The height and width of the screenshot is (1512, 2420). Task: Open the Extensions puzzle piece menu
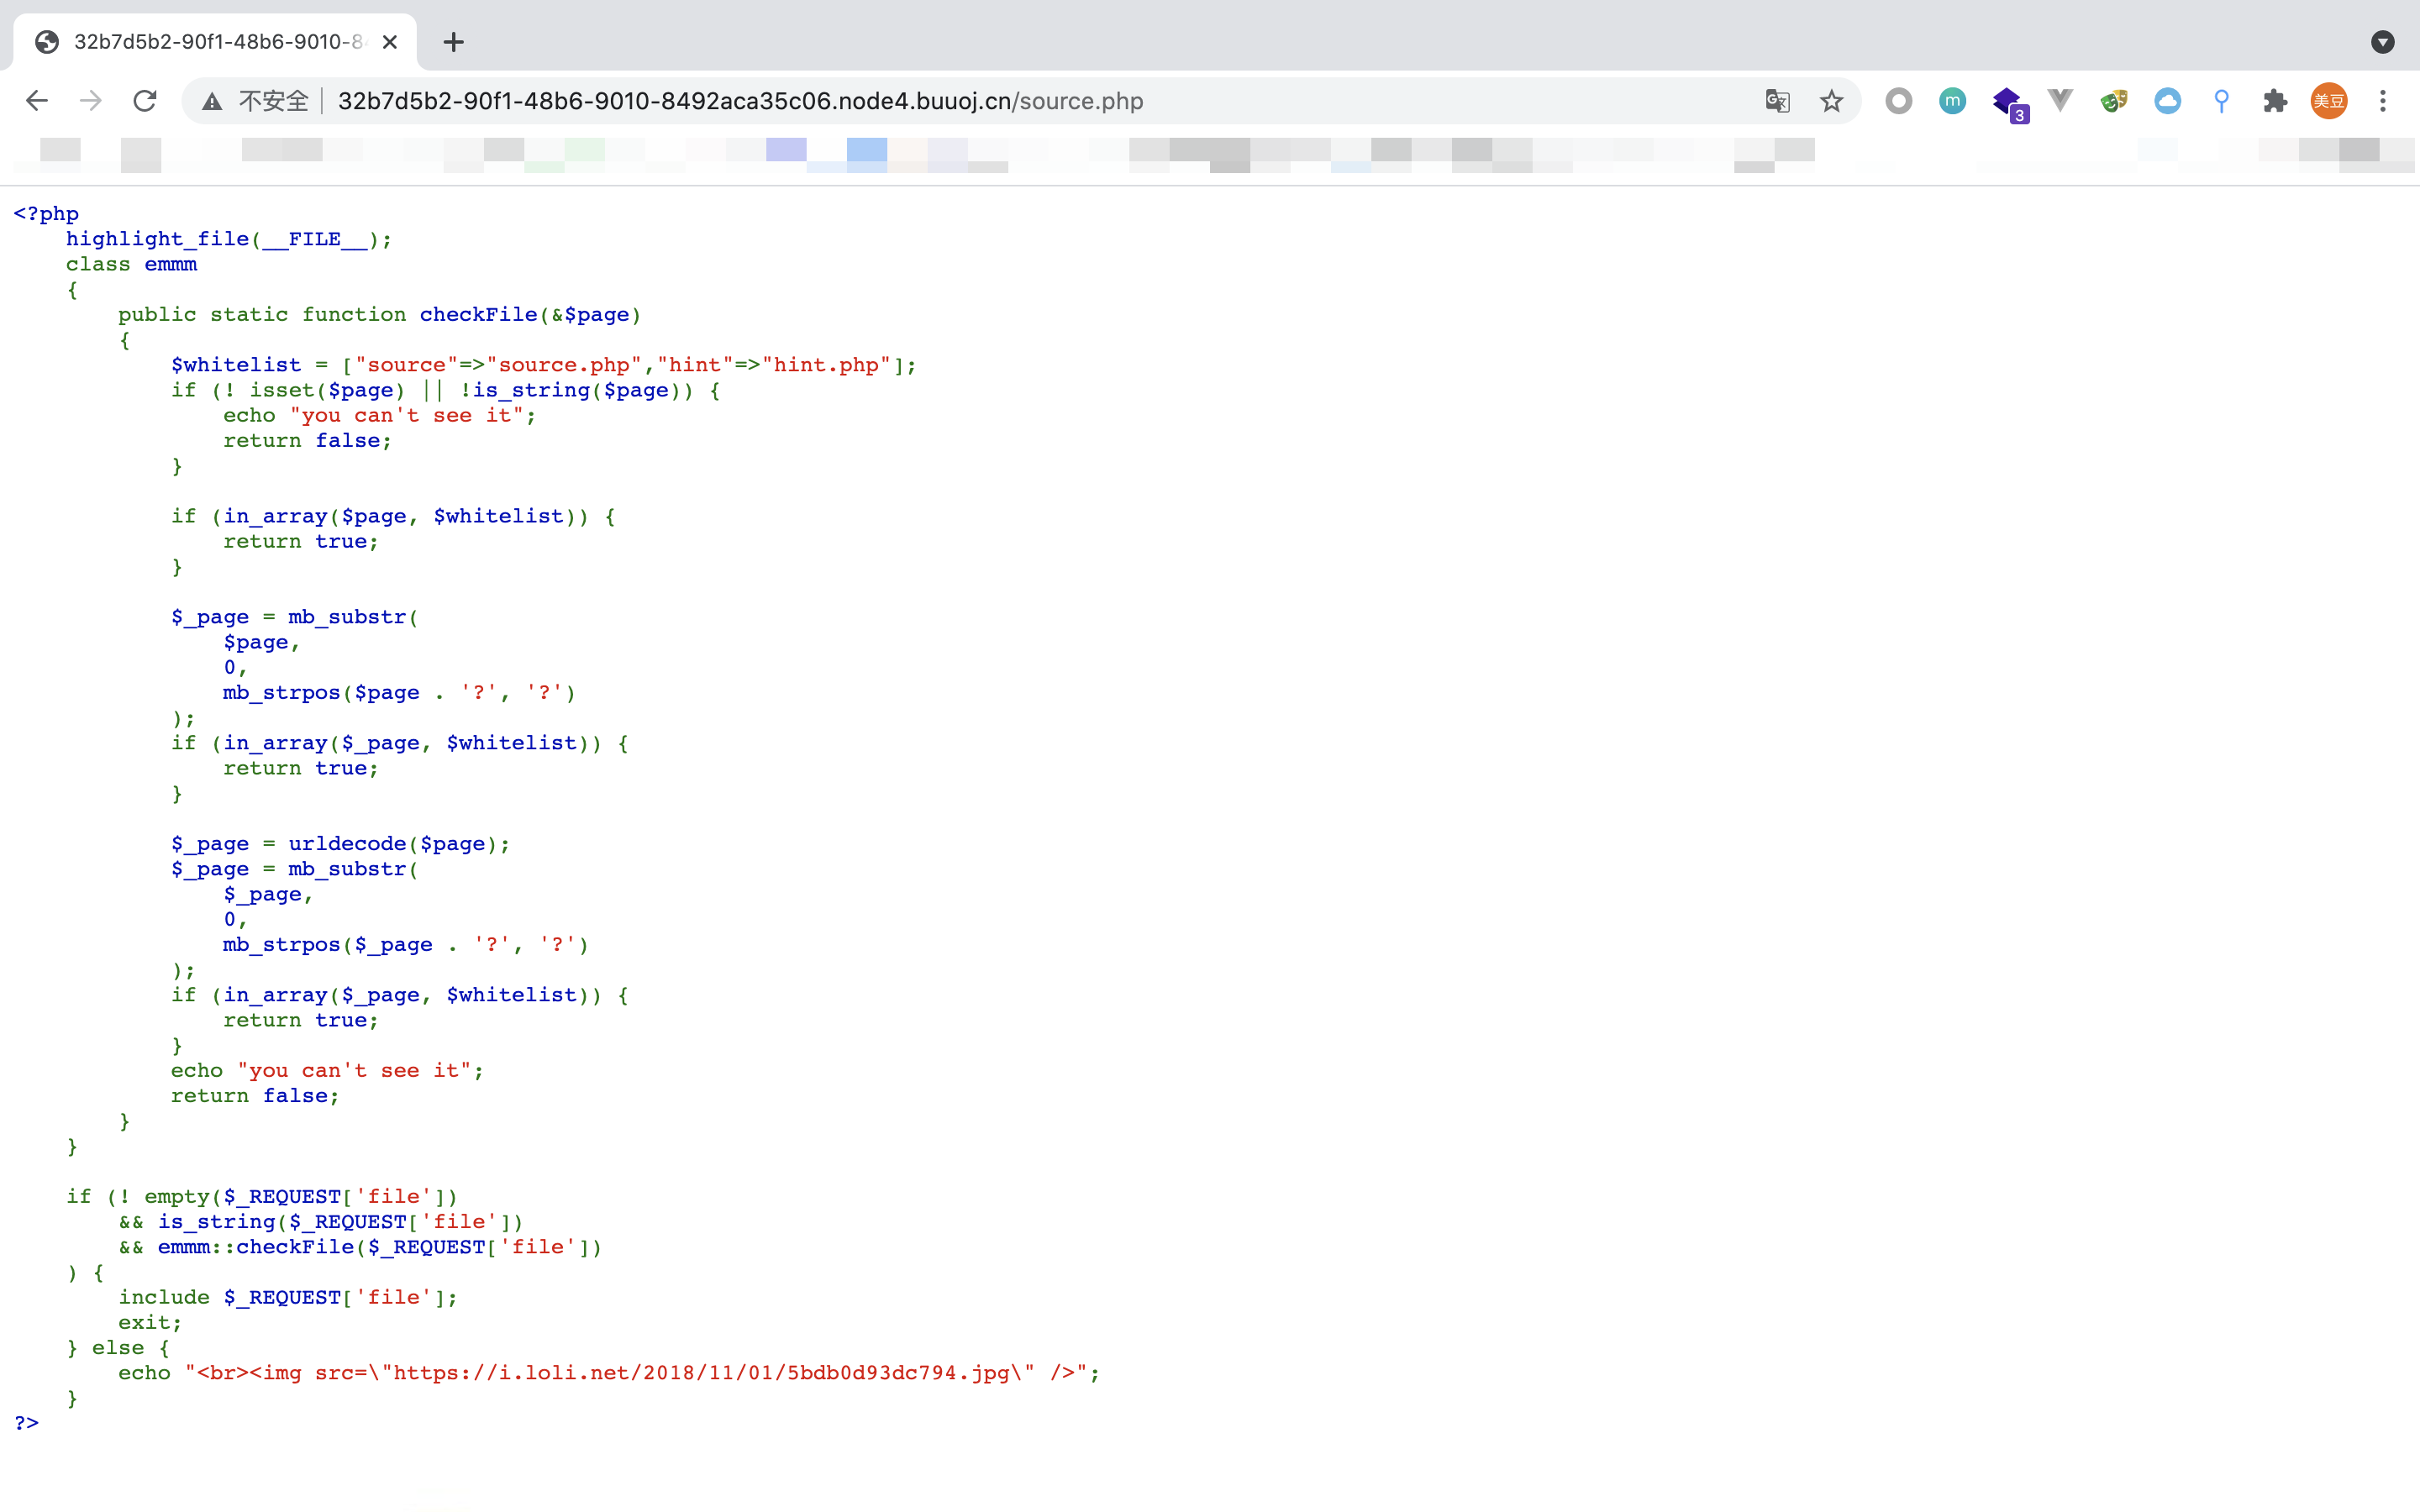coord(2275,101)
